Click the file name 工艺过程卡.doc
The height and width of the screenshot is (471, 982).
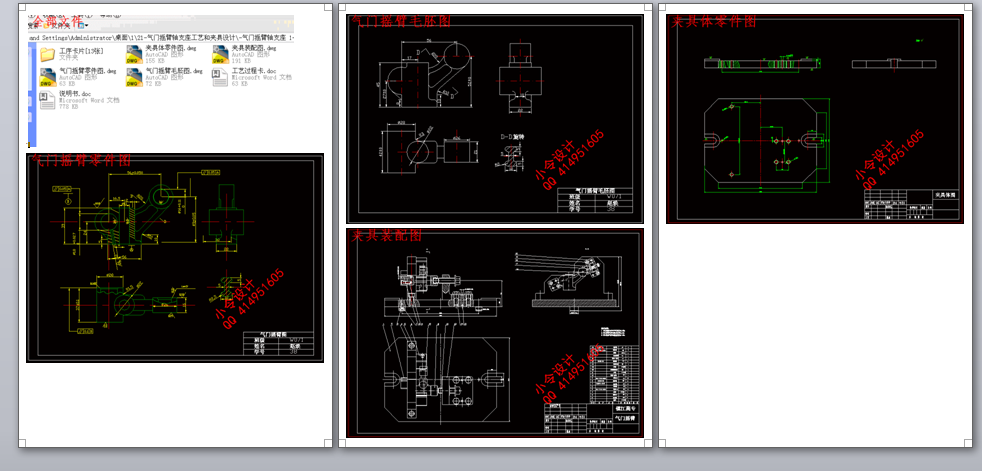click(x=254, y=71)
